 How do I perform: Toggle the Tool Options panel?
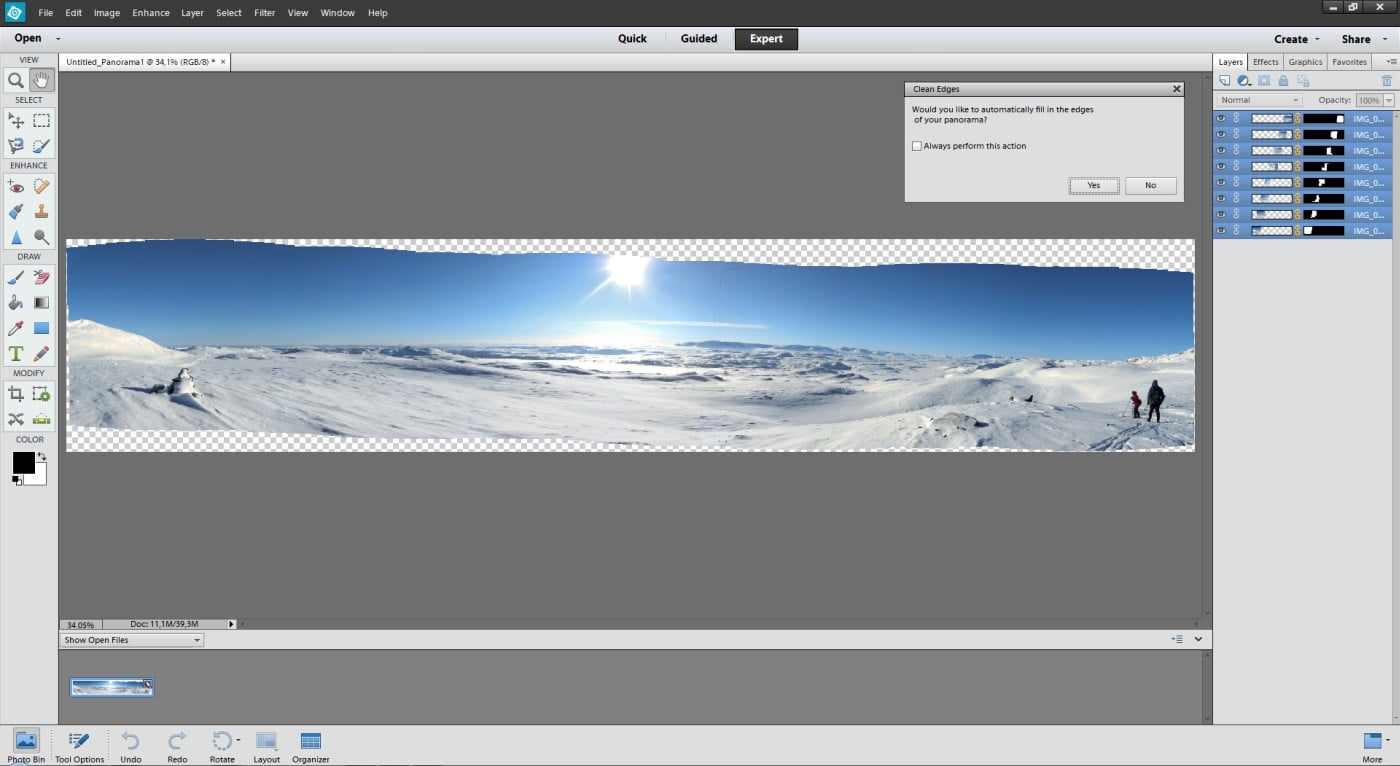pos(79,746)
